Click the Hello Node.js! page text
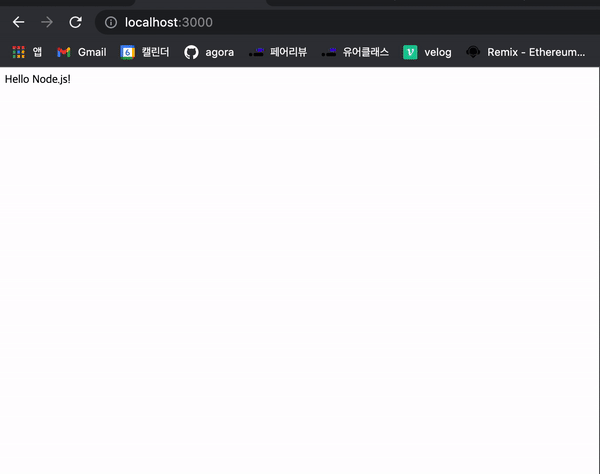600x474 pixels. (x=38, y=79)
